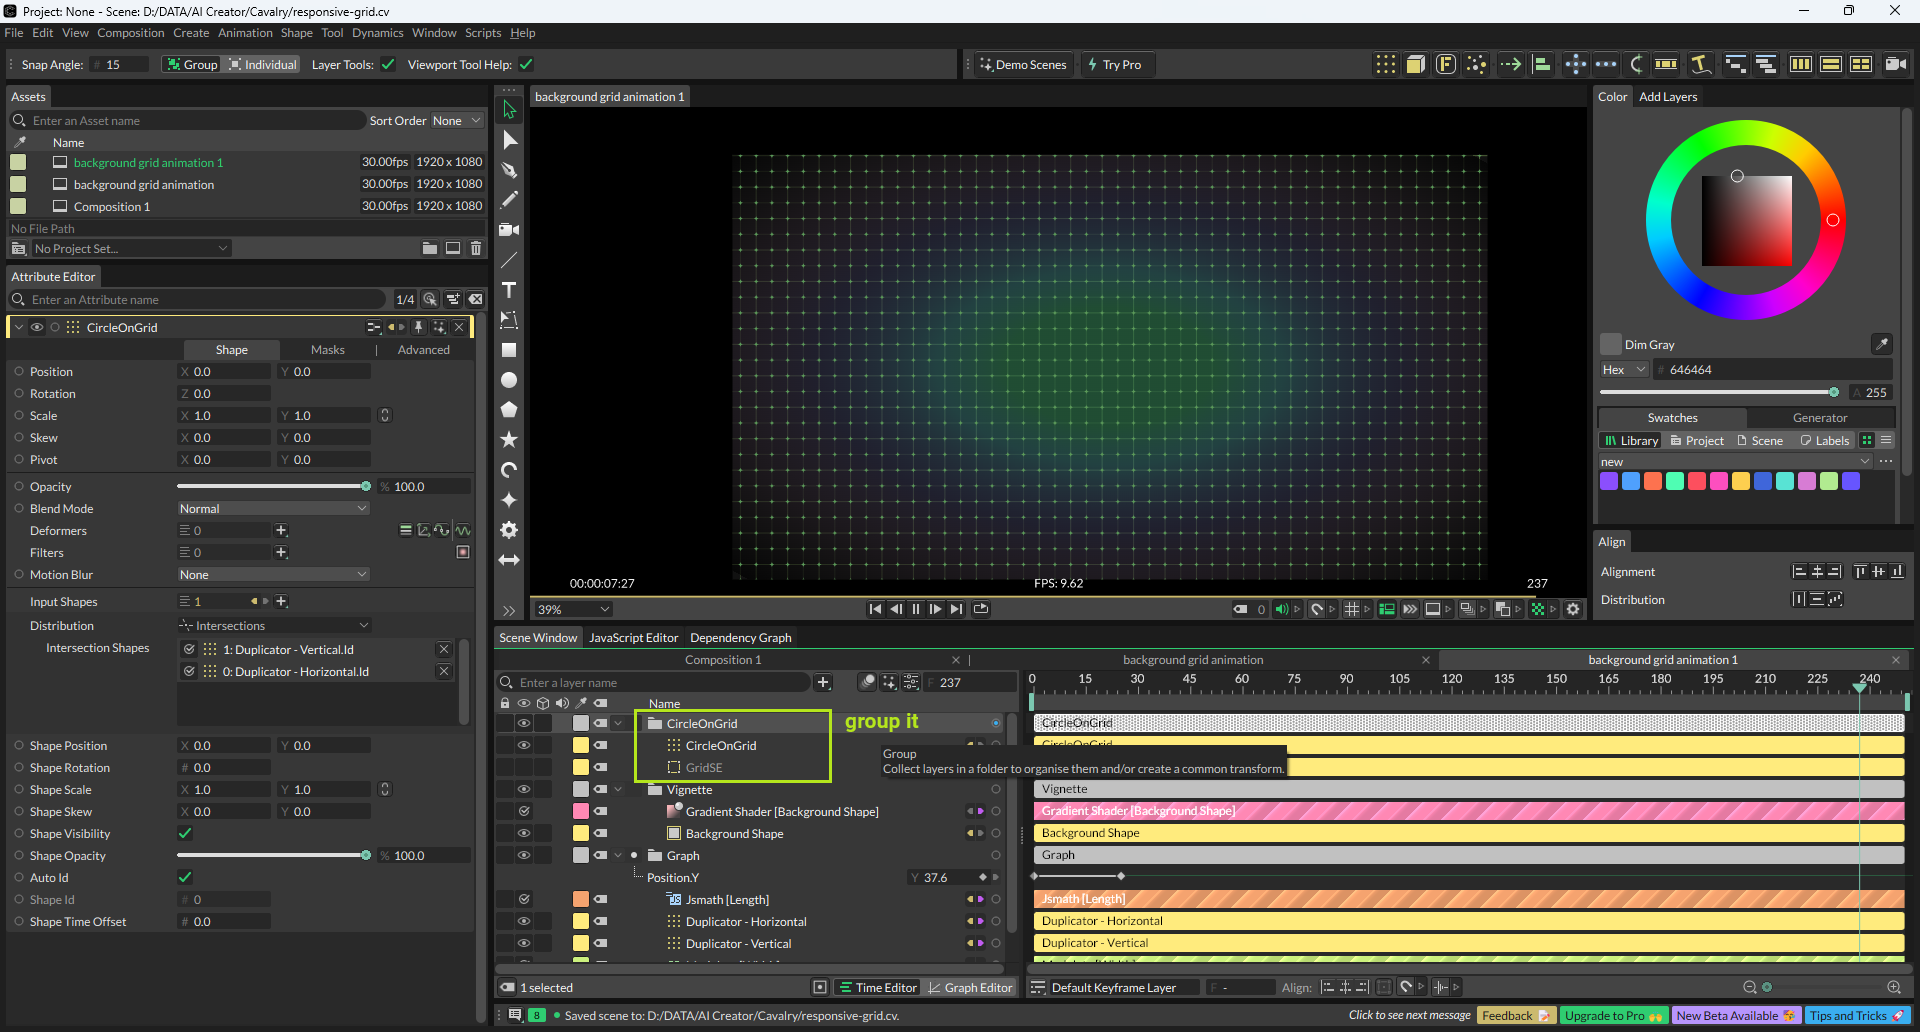The width and height of the screenshot is (1920, 1032).
Task: Open the Dynamics menu
Action: tap(377, 33)
